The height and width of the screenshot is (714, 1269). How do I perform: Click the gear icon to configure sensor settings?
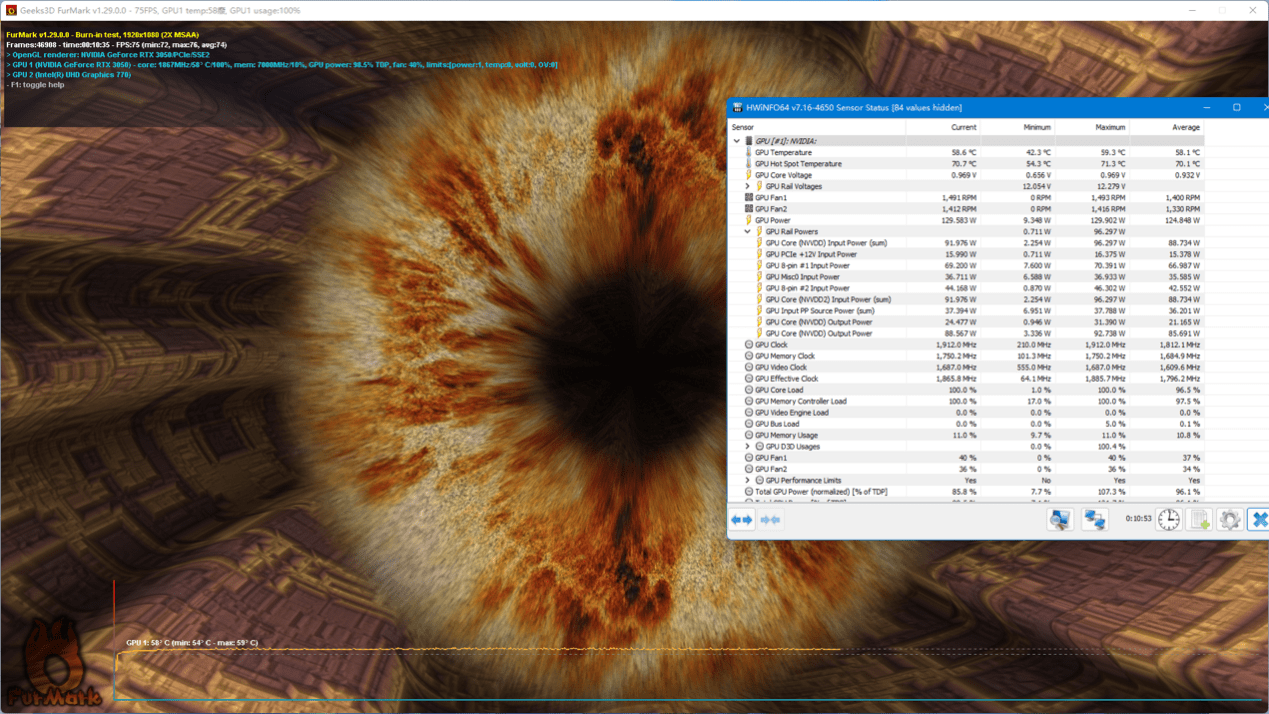[x=1230, y=519]
